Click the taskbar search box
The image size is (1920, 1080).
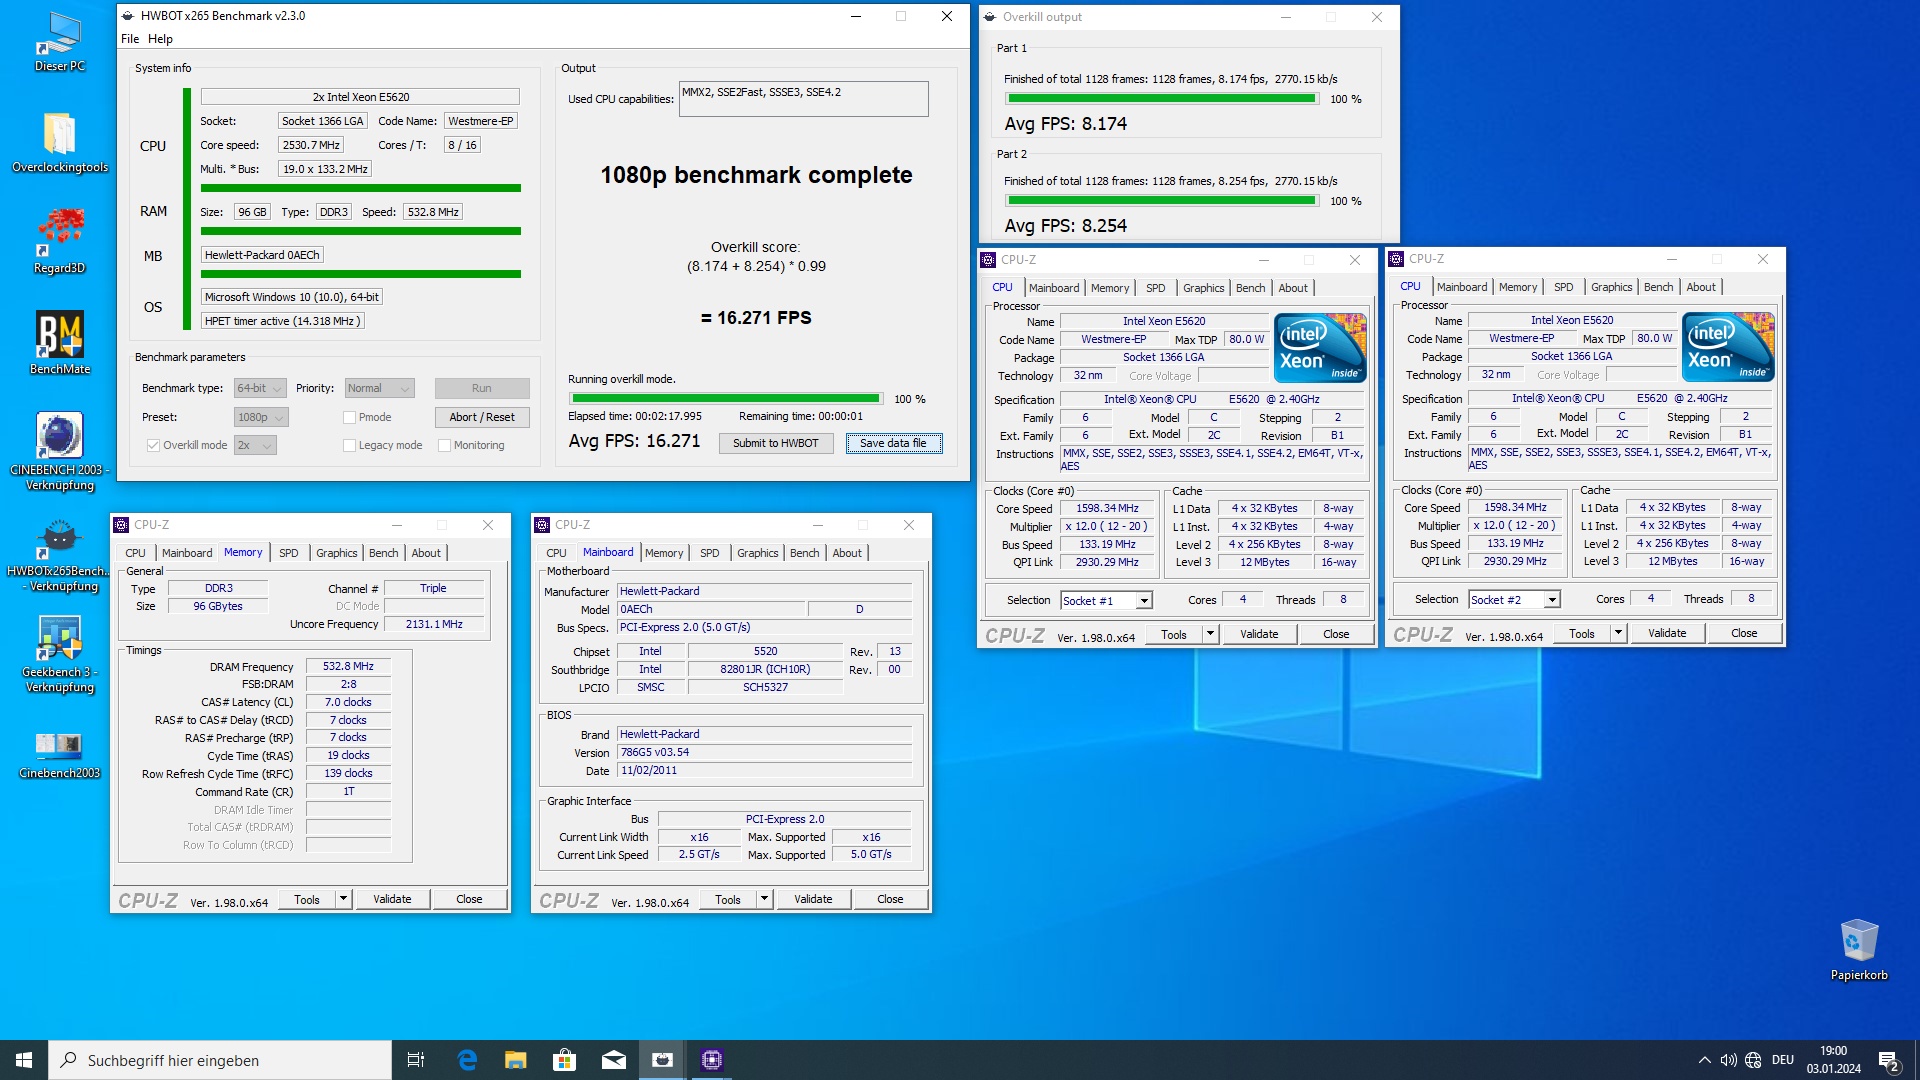point(220,1060)
